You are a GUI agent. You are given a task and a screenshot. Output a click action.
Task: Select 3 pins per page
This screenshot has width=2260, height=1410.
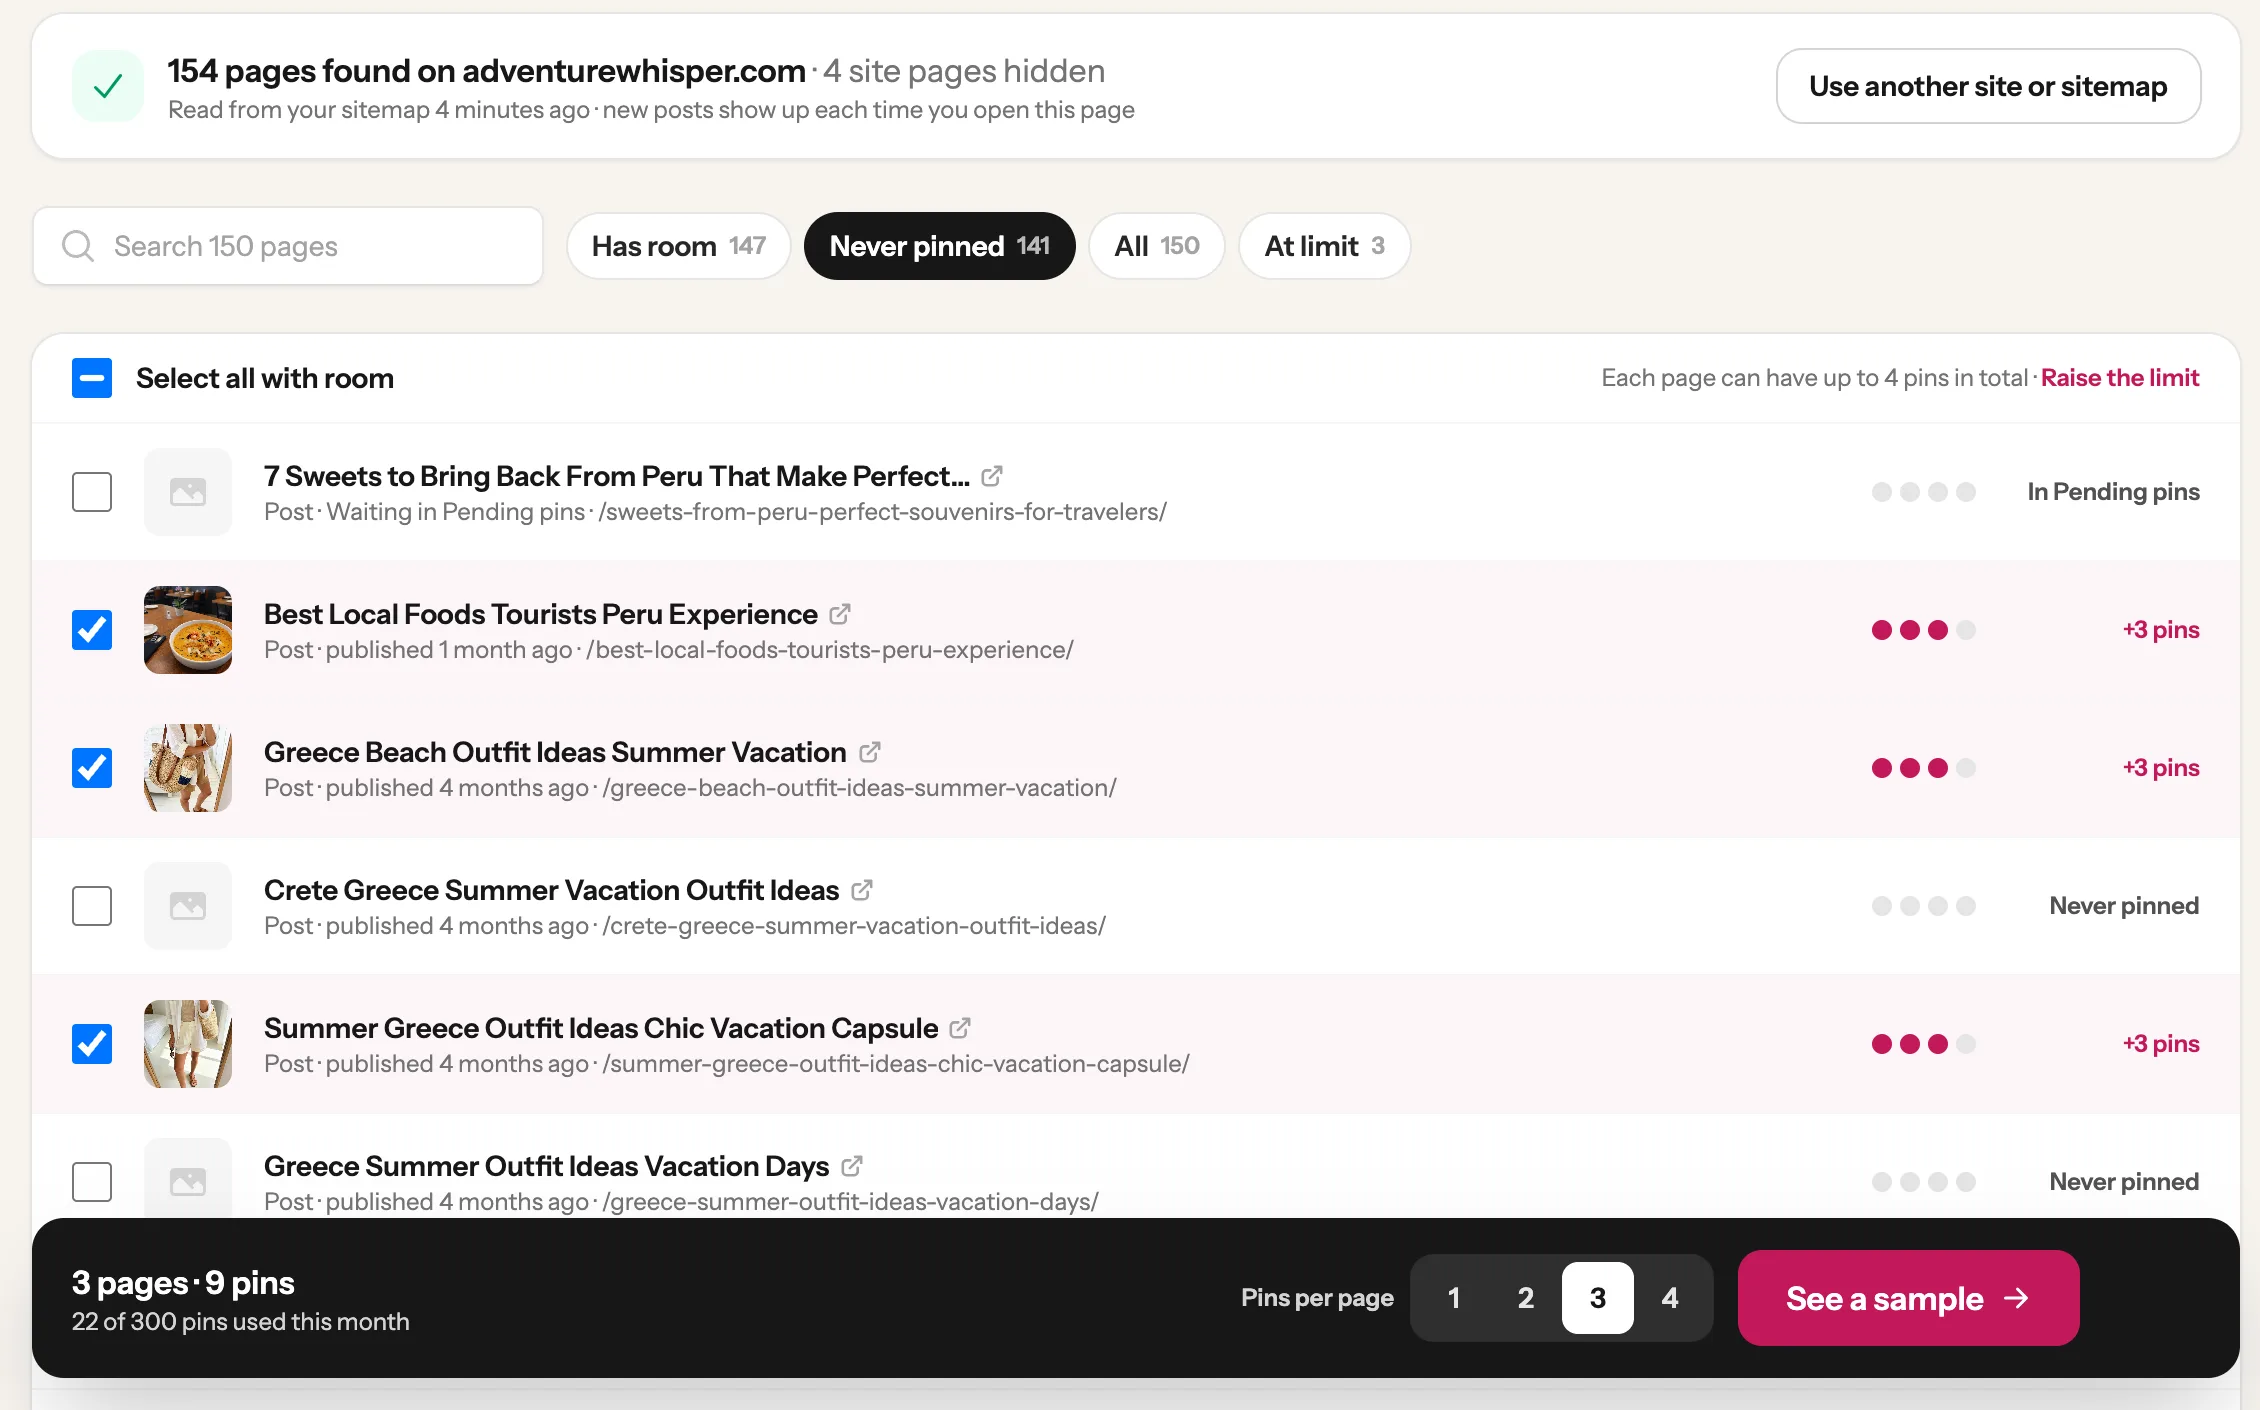[1598, 1298]
